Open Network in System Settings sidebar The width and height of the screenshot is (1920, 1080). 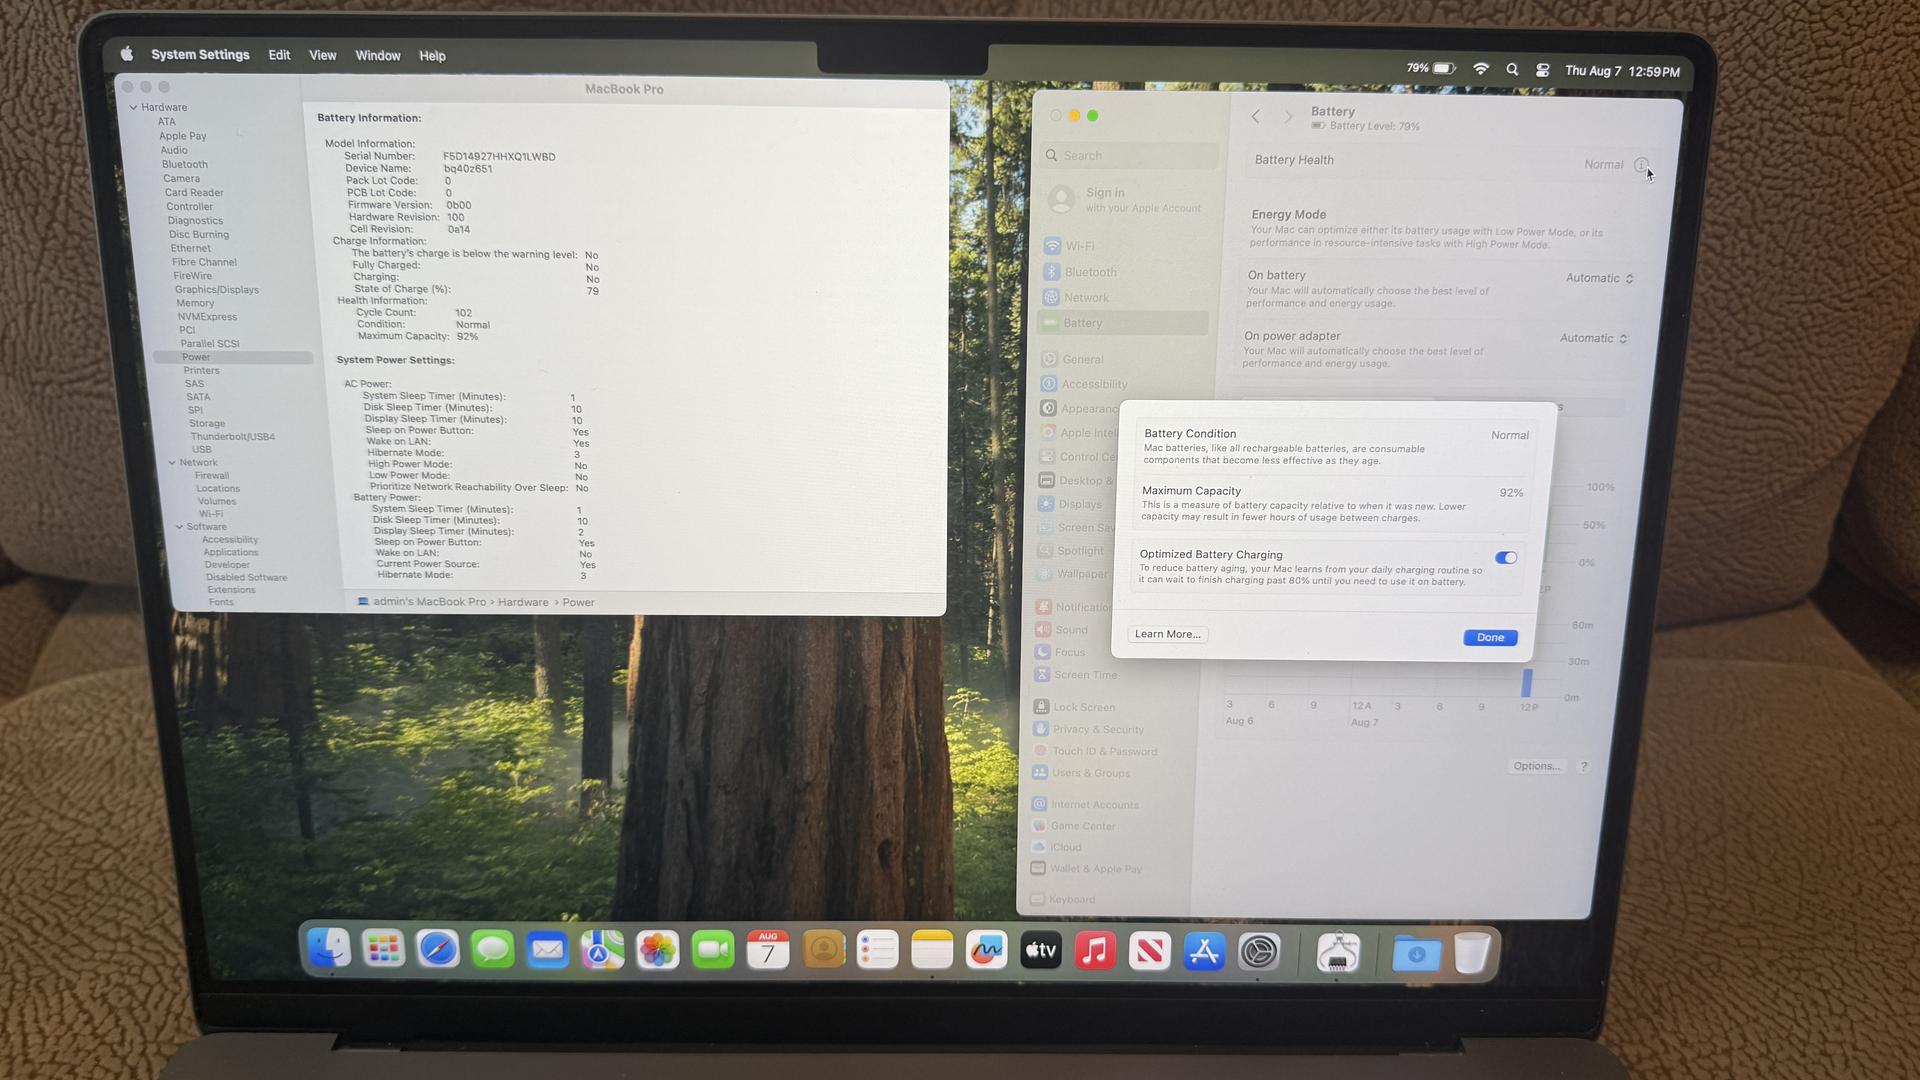[1076, 298]
